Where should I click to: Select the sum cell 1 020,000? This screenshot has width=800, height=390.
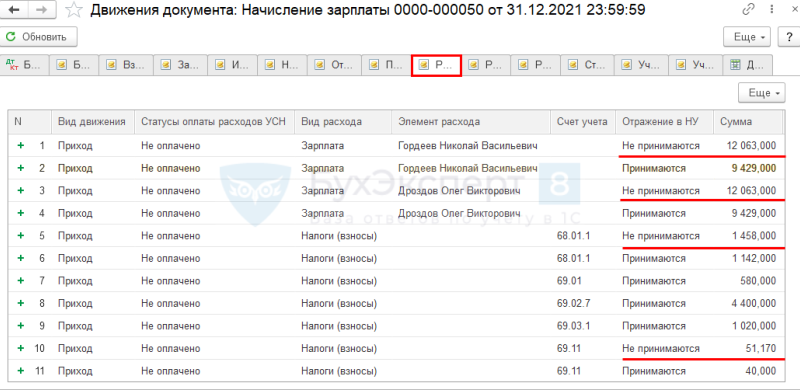(x=753, y=326)
